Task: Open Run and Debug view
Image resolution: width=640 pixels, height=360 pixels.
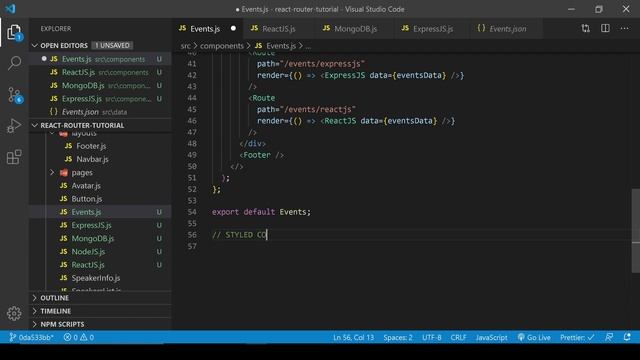Action: (x=14, y=126)
